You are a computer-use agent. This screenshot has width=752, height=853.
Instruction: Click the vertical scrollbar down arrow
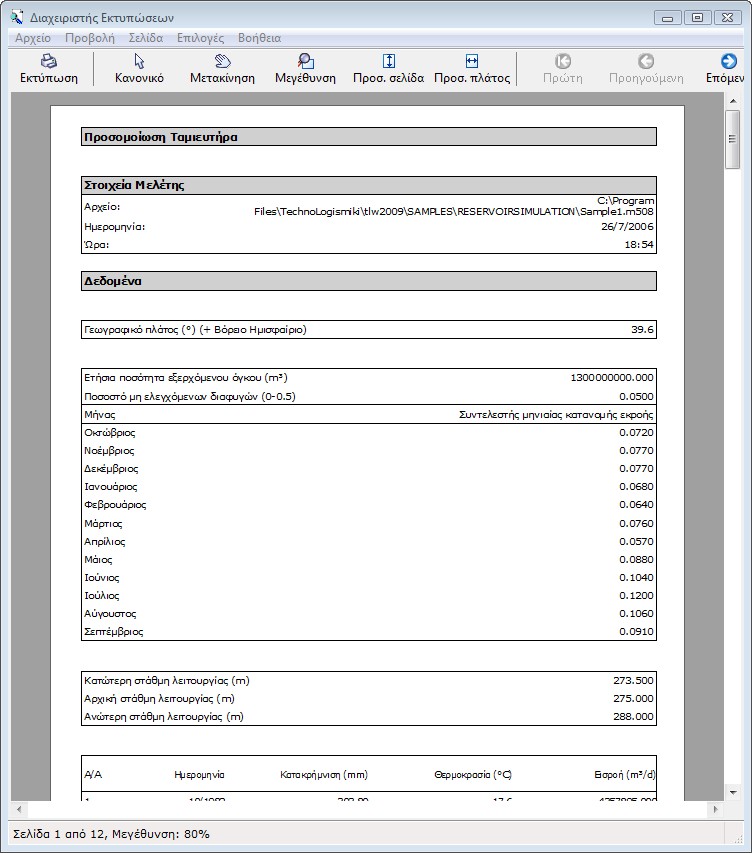(733, 792)
